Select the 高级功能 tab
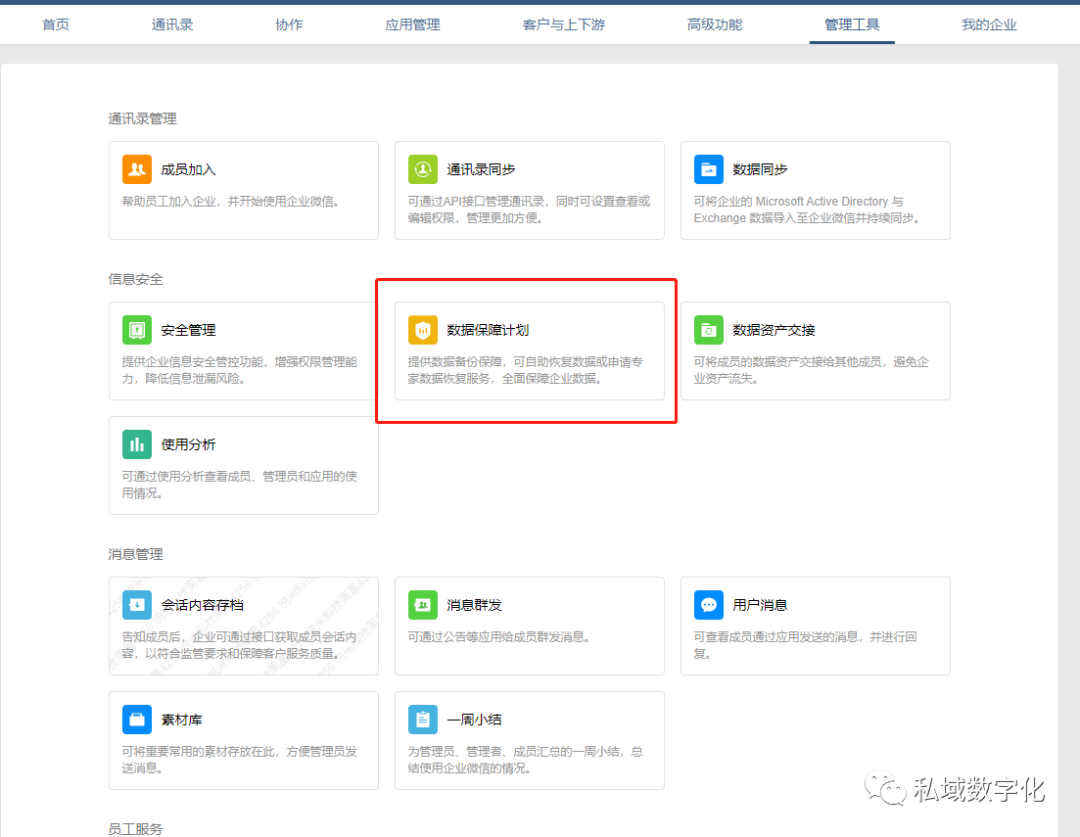 (714, 24)
